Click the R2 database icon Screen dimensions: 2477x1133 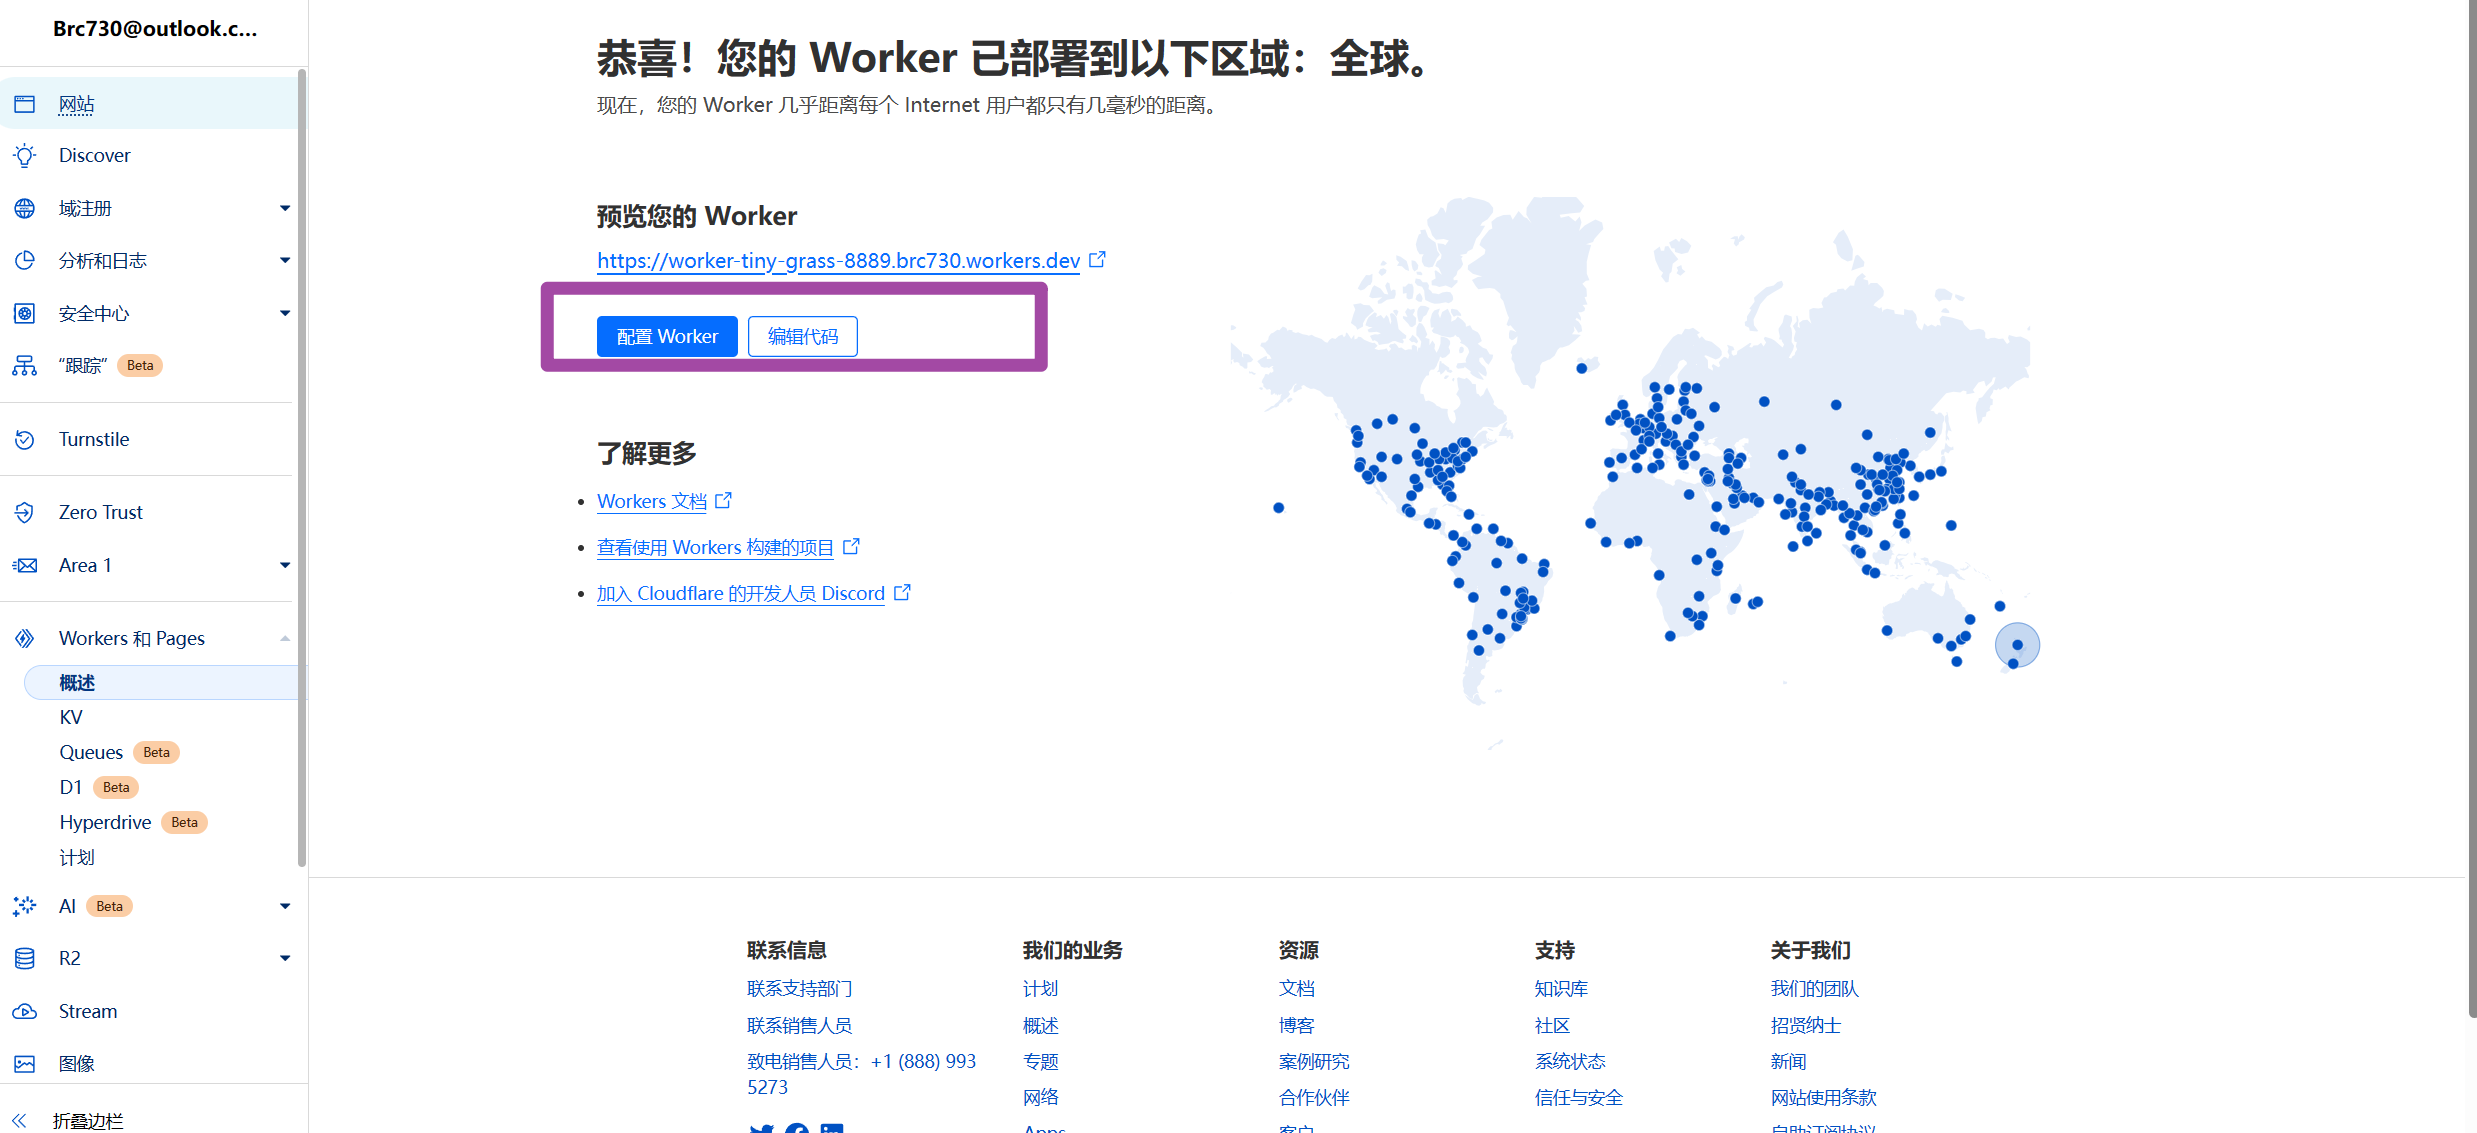[25, 958]
